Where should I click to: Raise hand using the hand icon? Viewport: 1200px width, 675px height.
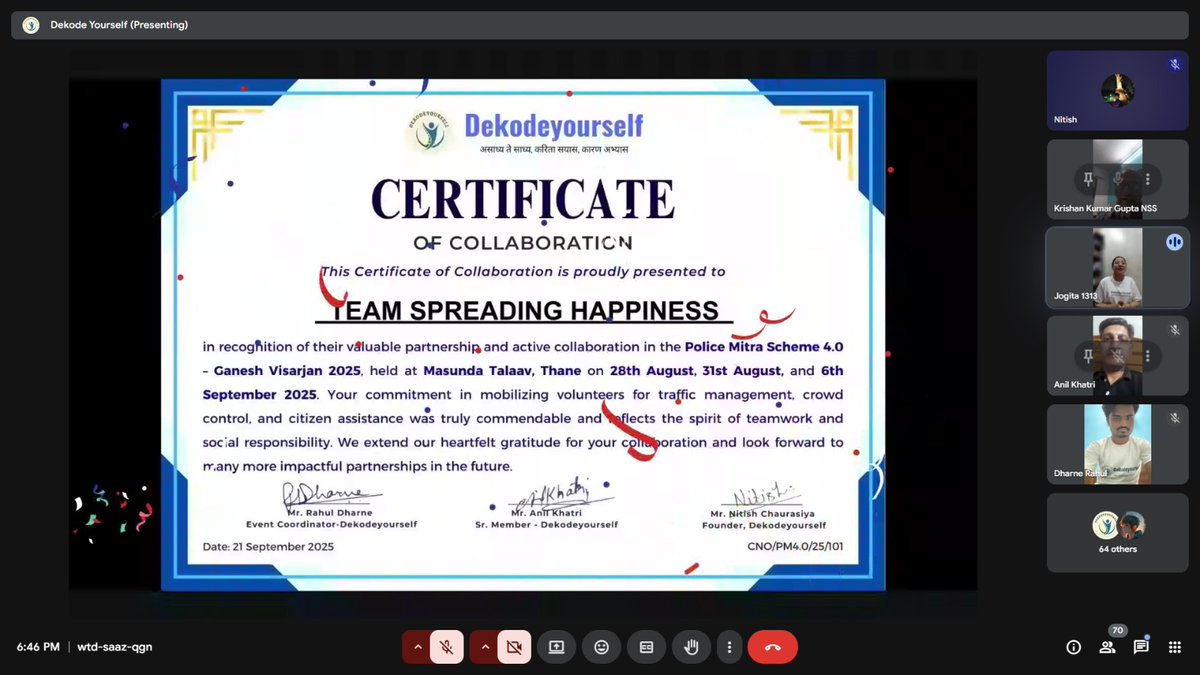[x=691, y=647]
